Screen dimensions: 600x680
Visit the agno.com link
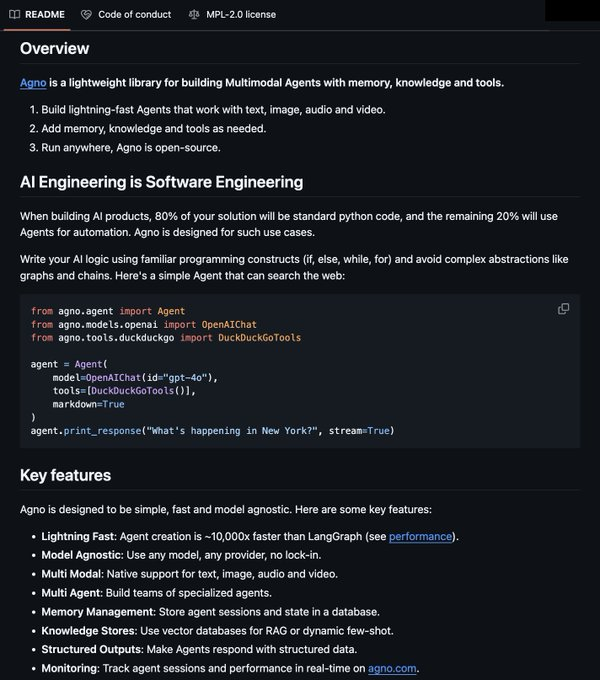(x=391, y=669)
